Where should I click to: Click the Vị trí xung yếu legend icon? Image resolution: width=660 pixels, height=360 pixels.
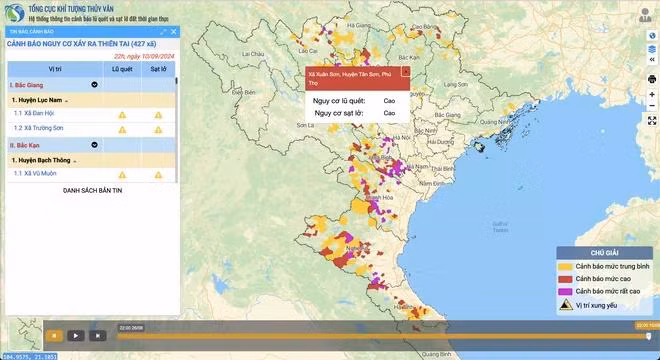coord(566,305)
